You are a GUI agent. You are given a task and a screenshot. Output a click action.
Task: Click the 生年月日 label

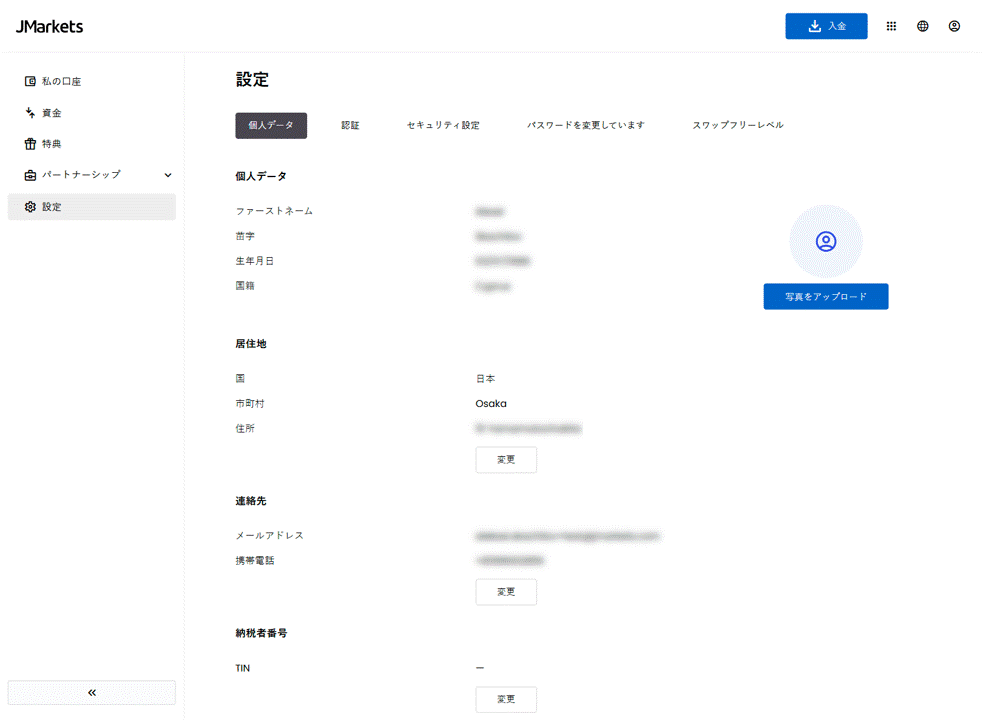click(x=255, y=261)
